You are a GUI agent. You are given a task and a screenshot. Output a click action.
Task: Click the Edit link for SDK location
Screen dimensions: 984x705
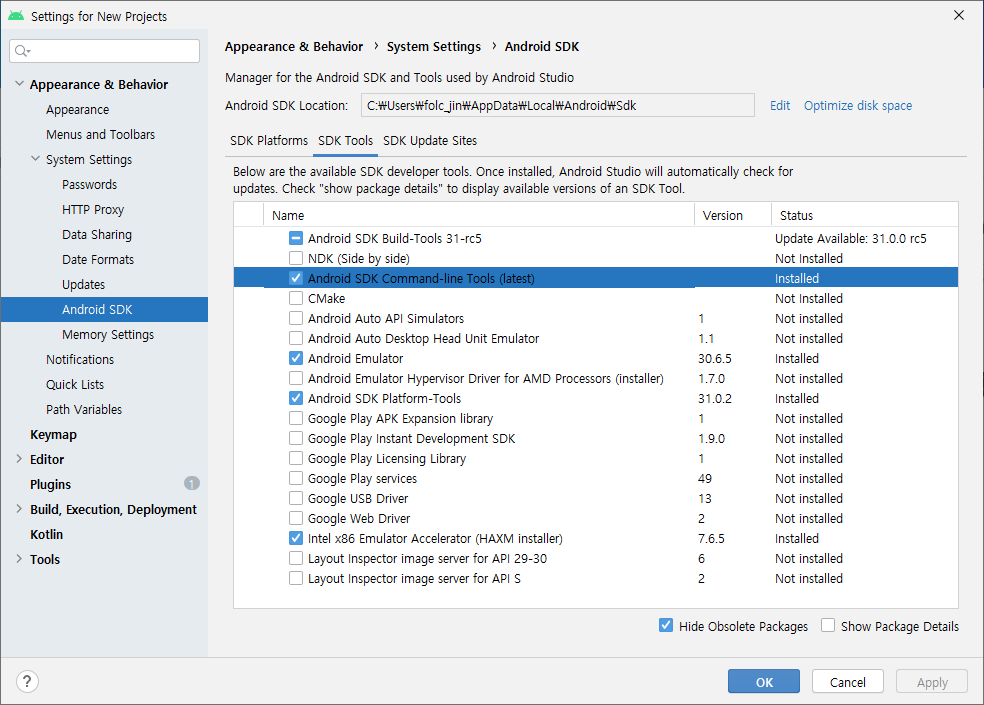(x=780, y=105)
